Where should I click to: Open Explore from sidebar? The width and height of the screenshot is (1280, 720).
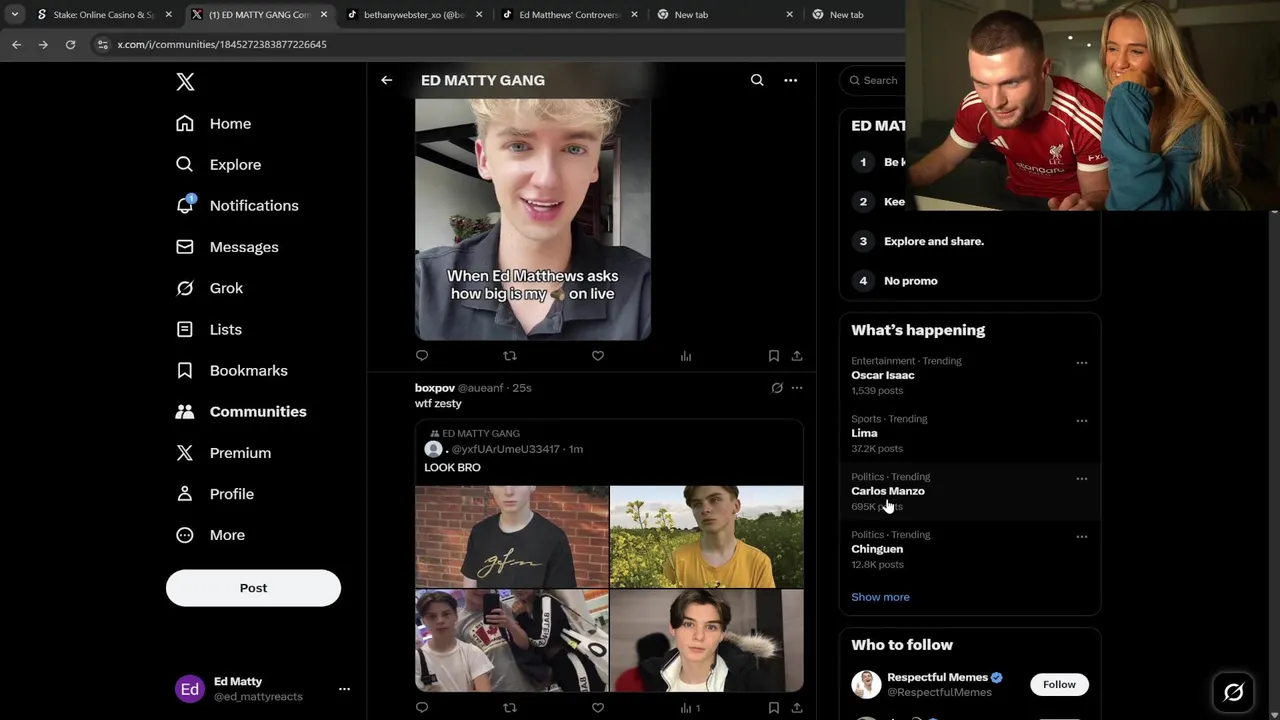218,164
